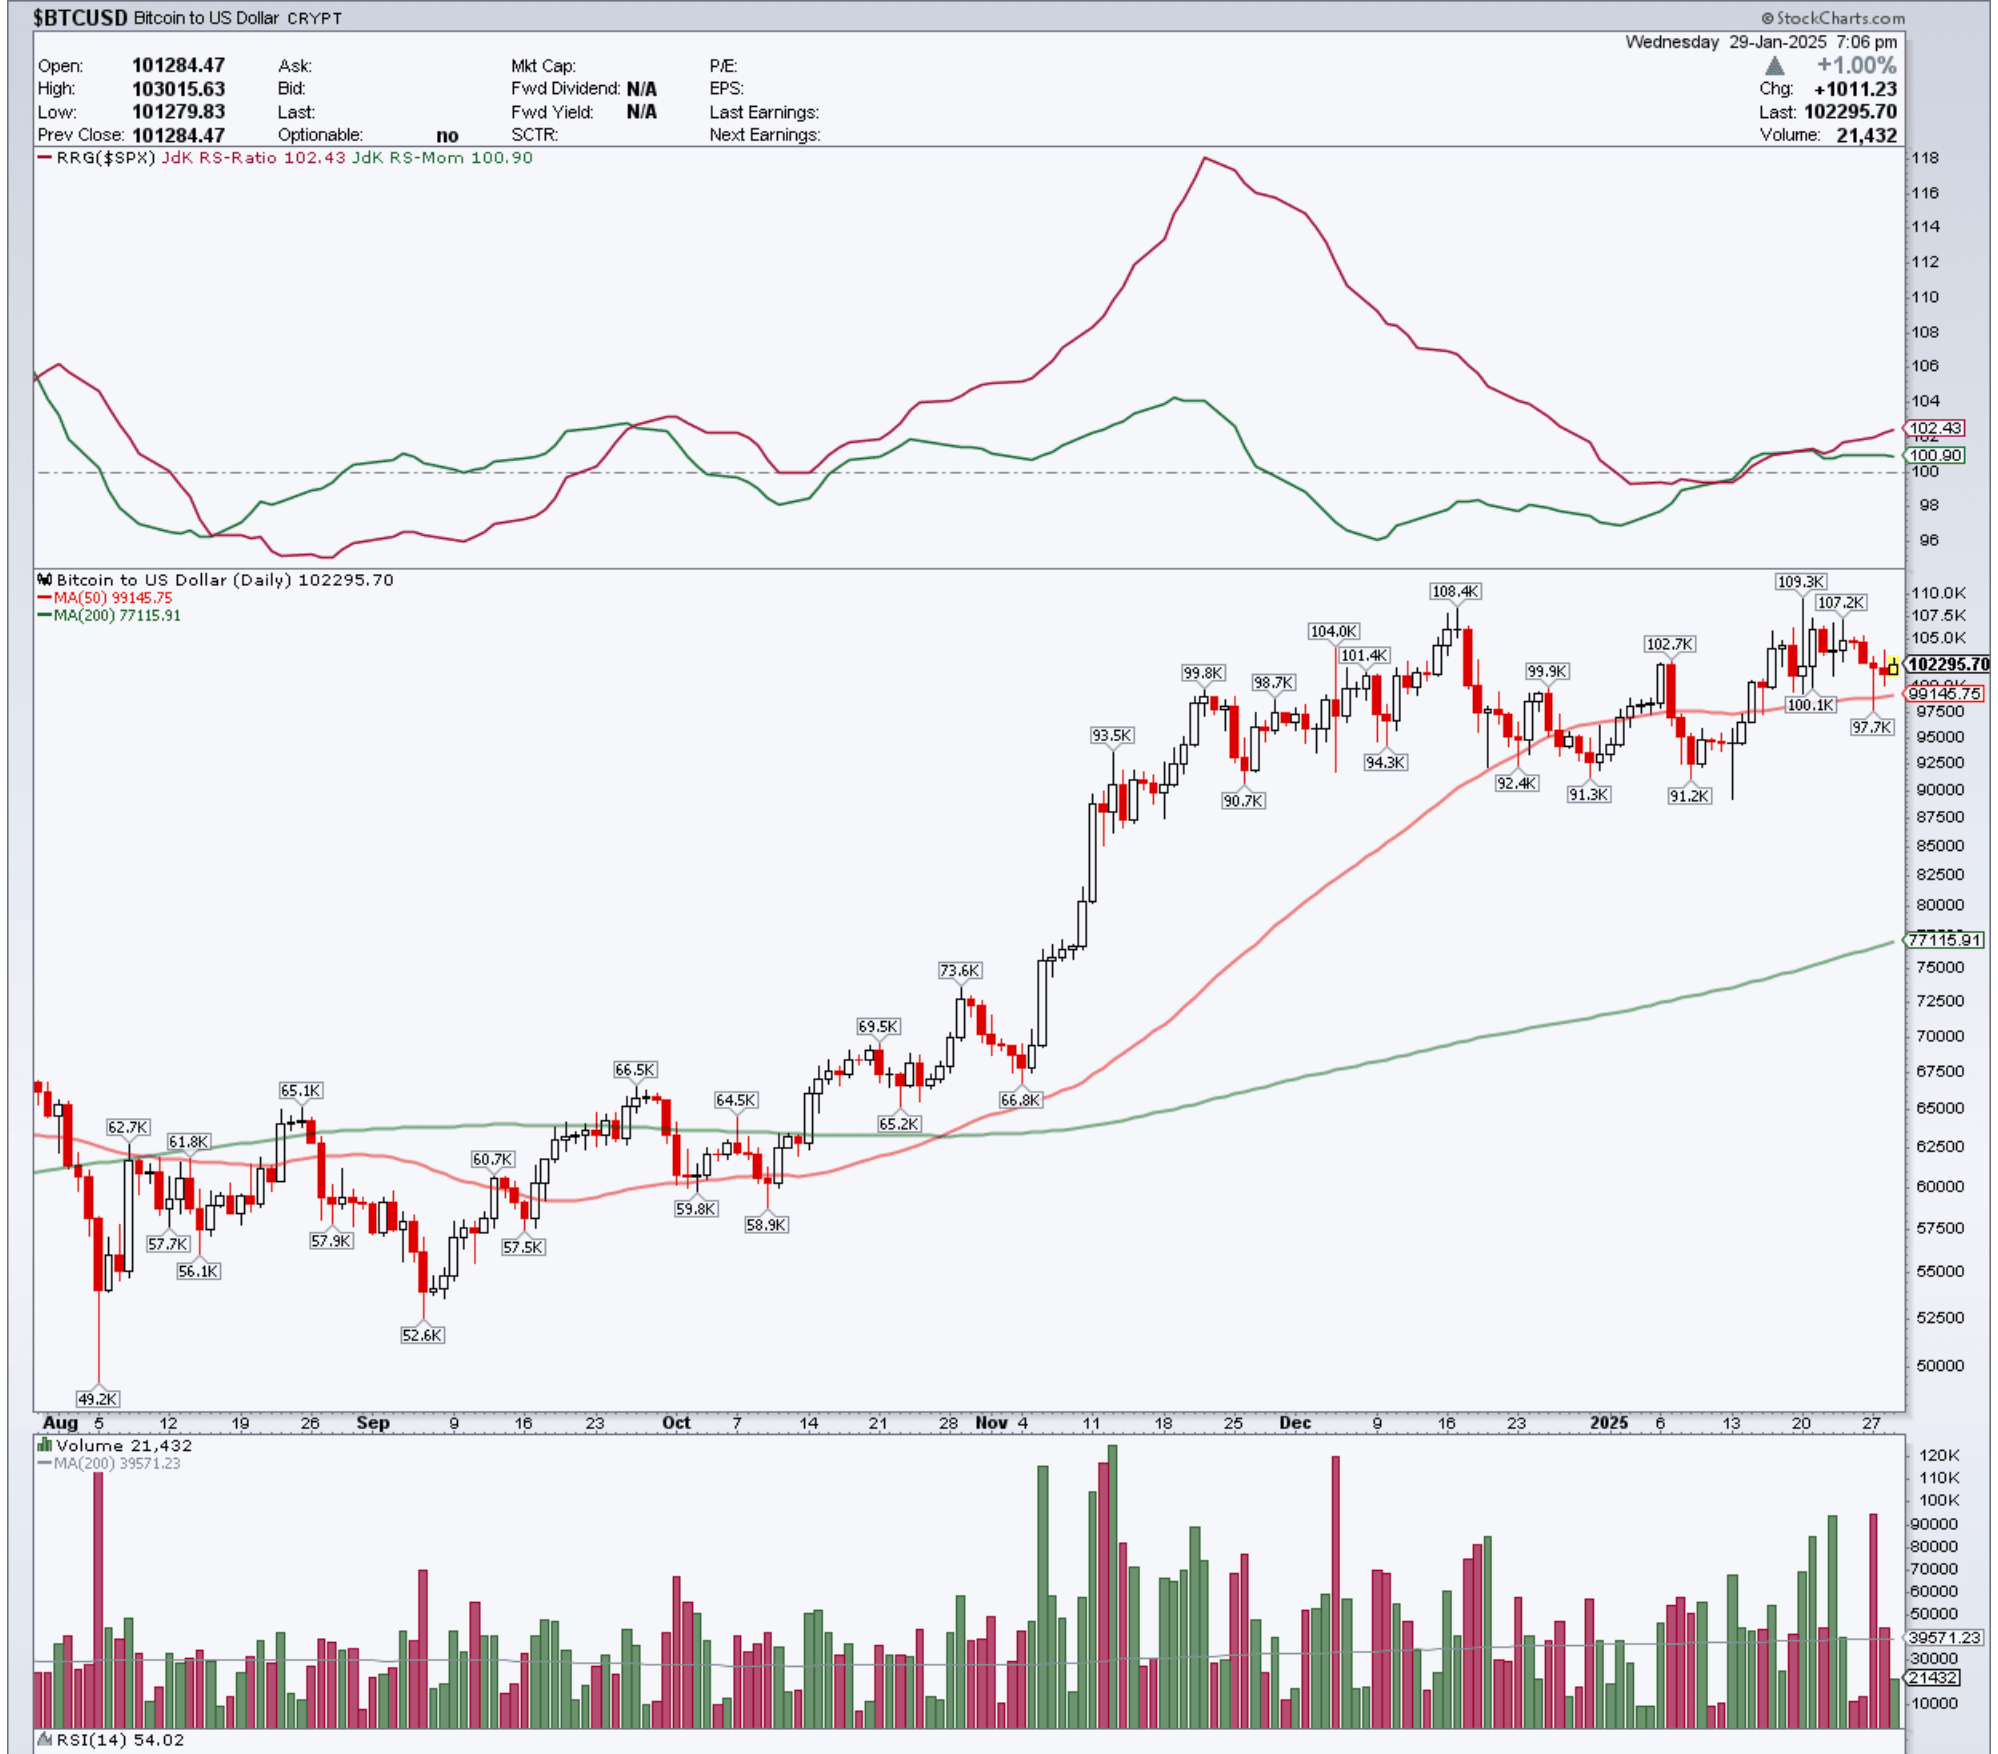Click the header Volume value 21,432
This screenshot has height=1754, width=1998.
[x=1866, y=135]
